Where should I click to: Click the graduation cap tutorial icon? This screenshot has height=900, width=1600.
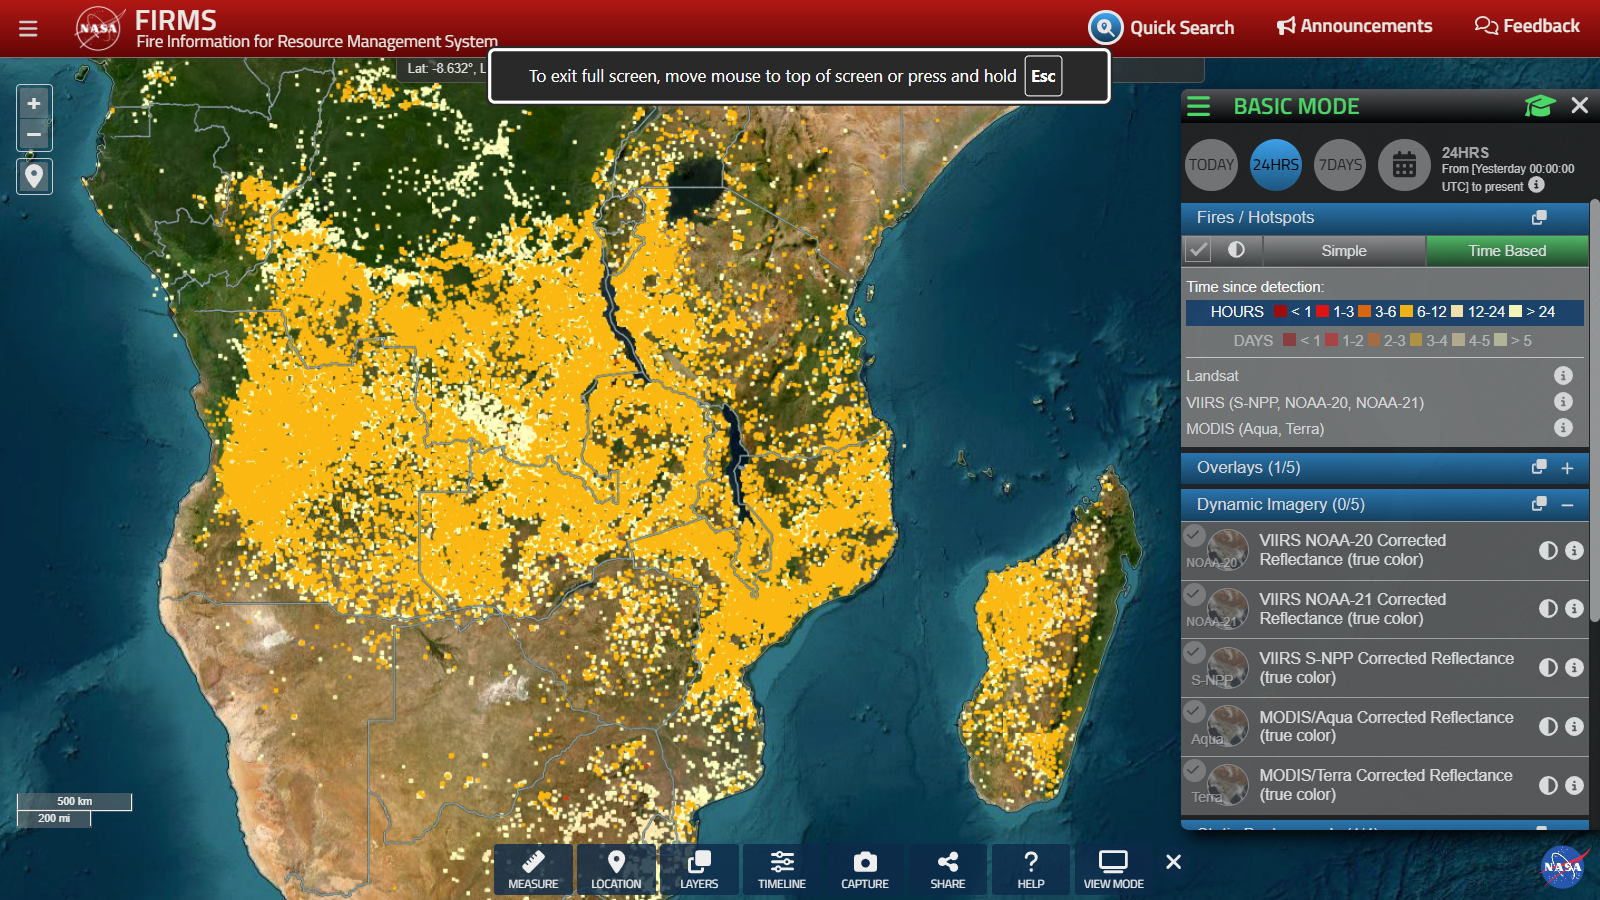1539,106
